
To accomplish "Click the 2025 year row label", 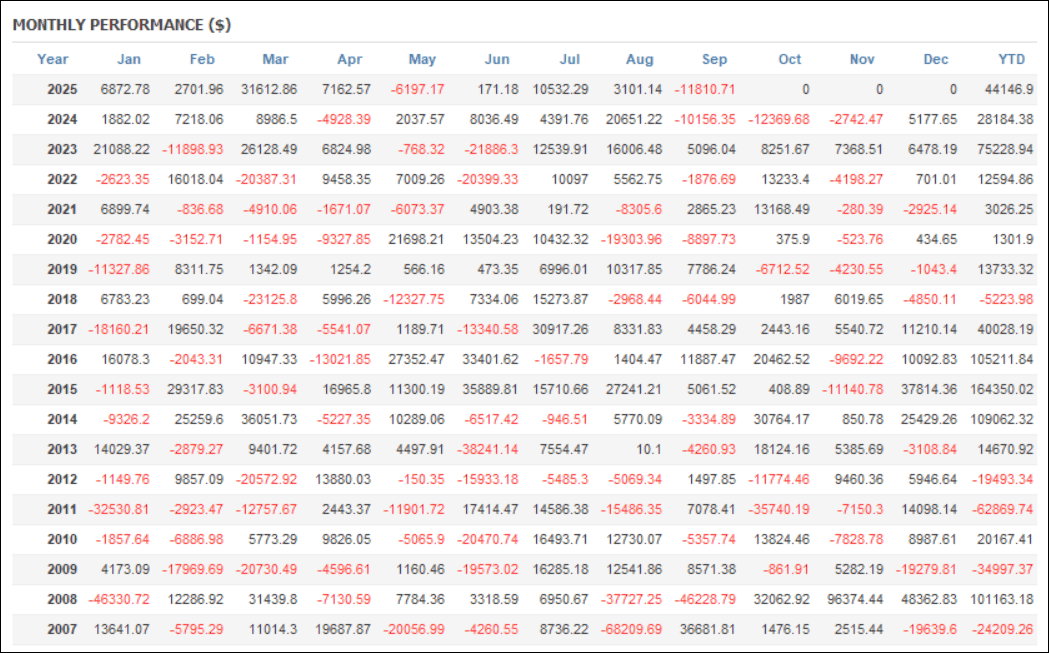I will click(63, 90).
